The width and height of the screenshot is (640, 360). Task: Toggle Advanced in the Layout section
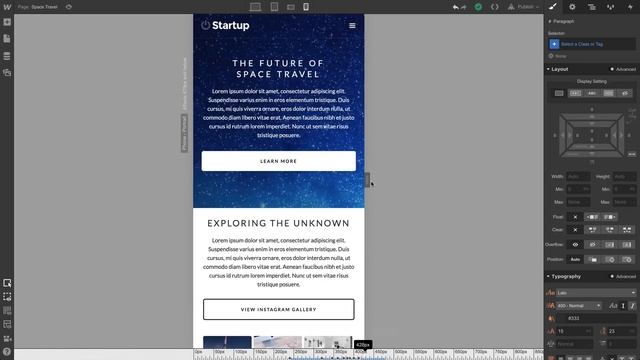coord(623,69)
